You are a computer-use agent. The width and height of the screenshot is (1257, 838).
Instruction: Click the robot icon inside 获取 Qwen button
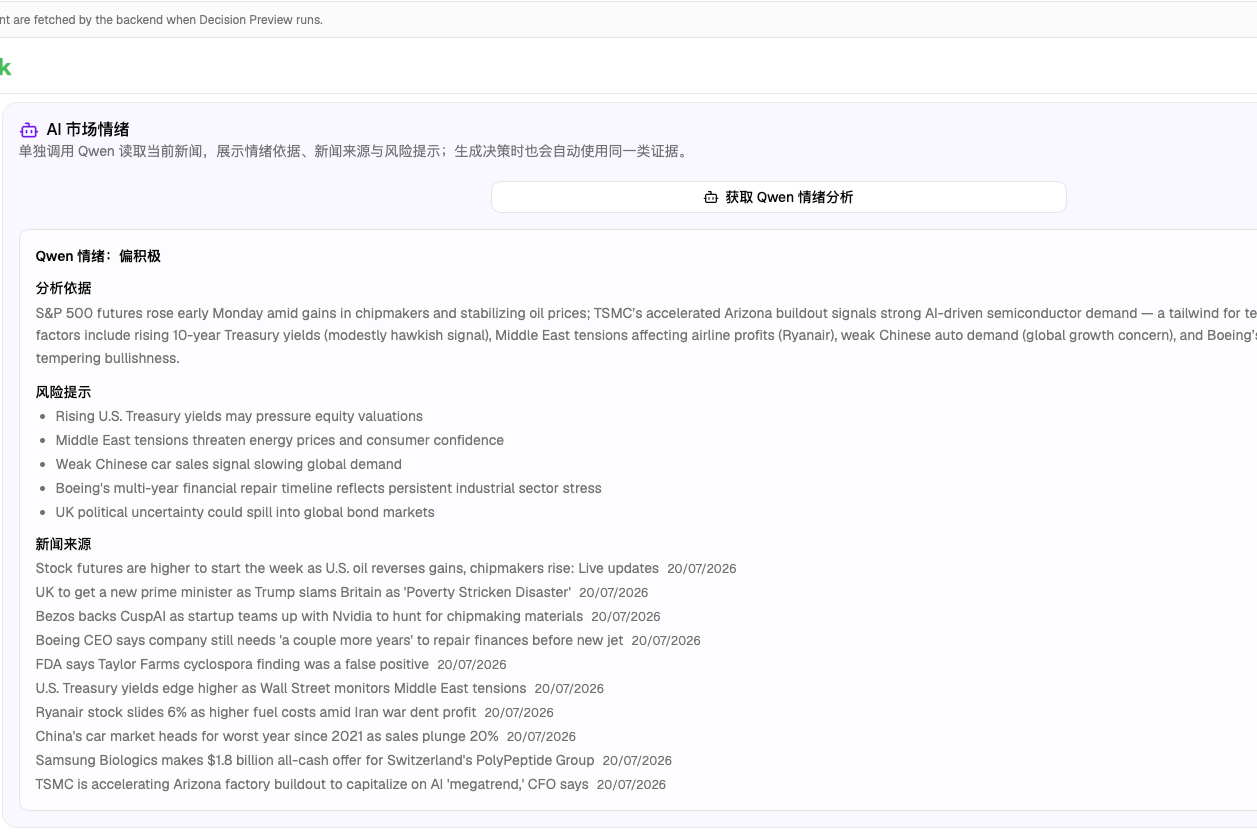(711, 197)
